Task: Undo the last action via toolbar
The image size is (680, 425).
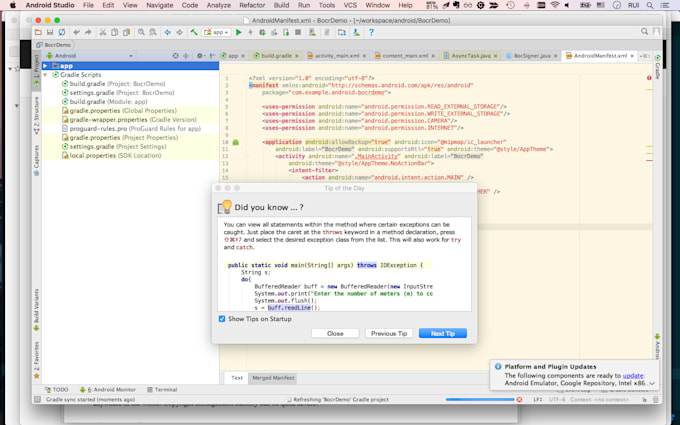Action: (x=77, y=33)
